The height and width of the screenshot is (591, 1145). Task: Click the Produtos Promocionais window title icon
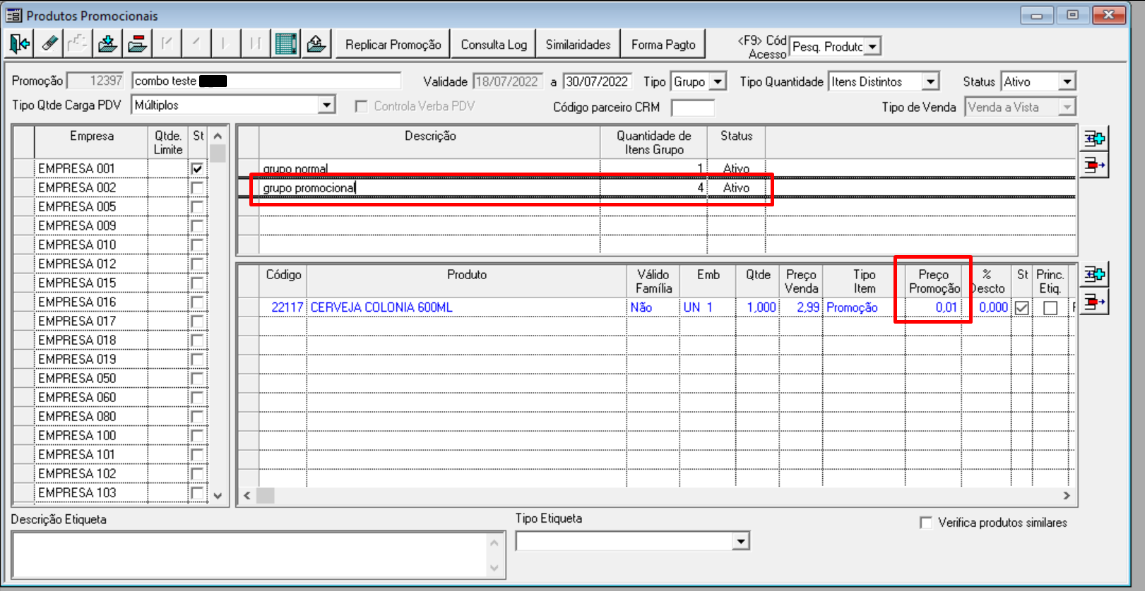(15, 15)
